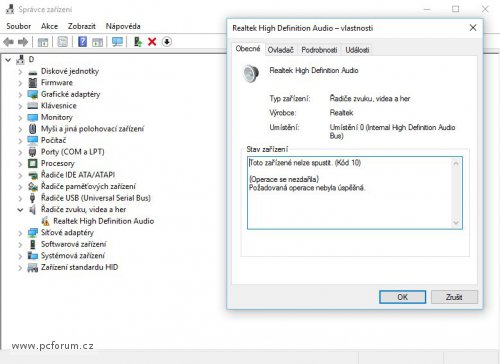Click the Forward arrow toolbar icon

pos(23,42)
